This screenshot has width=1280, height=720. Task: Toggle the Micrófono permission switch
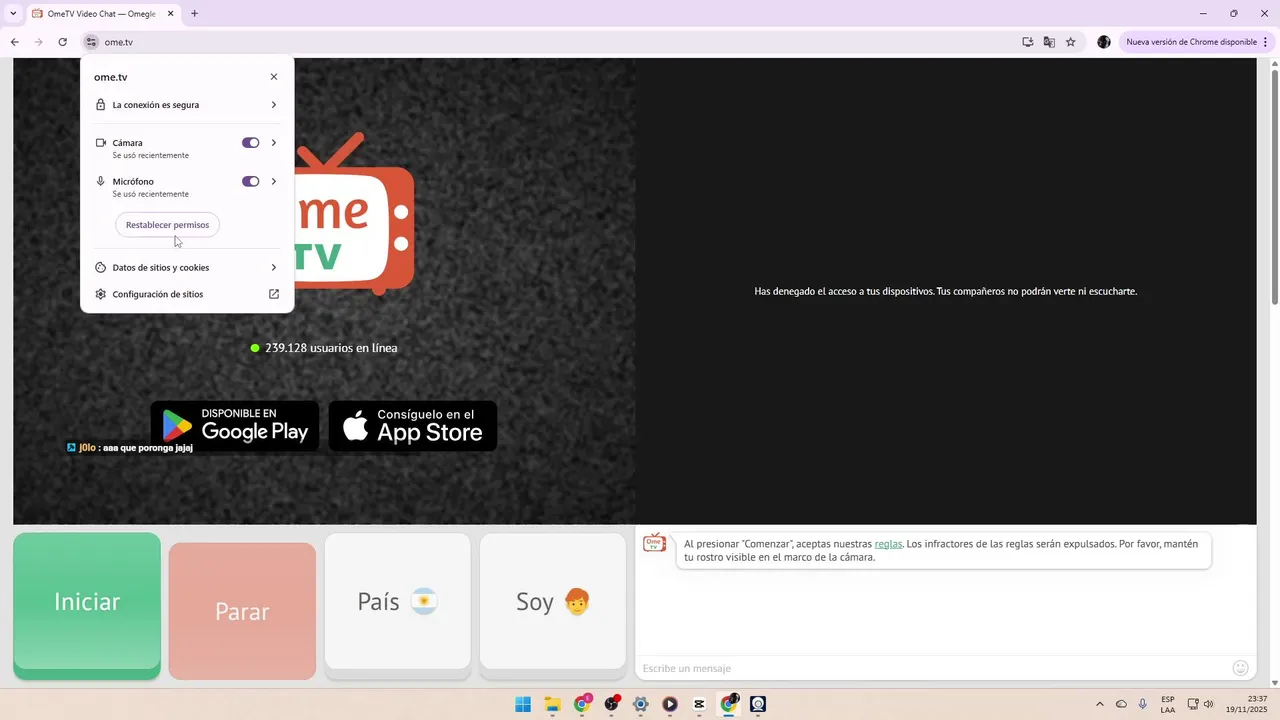point(251,182)
